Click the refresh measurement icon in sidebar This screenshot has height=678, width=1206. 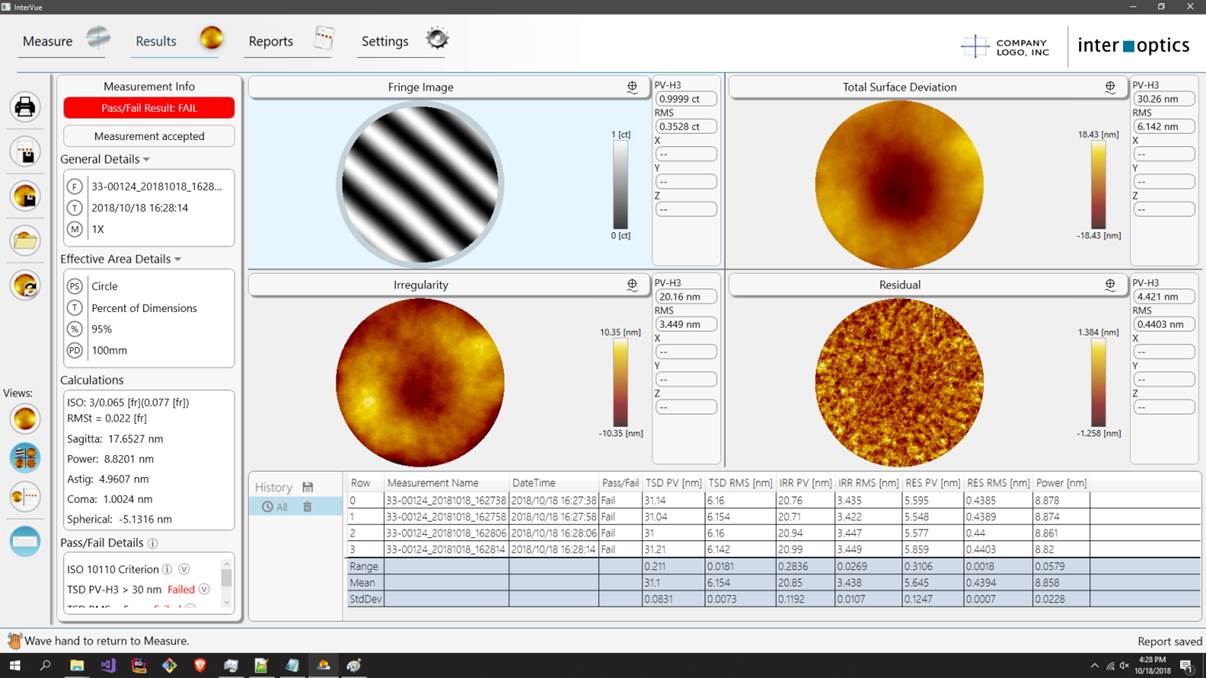point(25,285)
